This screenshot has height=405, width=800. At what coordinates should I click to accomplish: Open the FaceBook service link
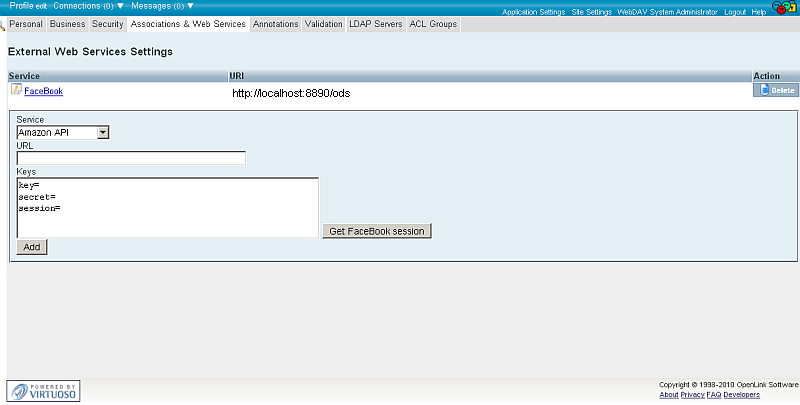44,91
